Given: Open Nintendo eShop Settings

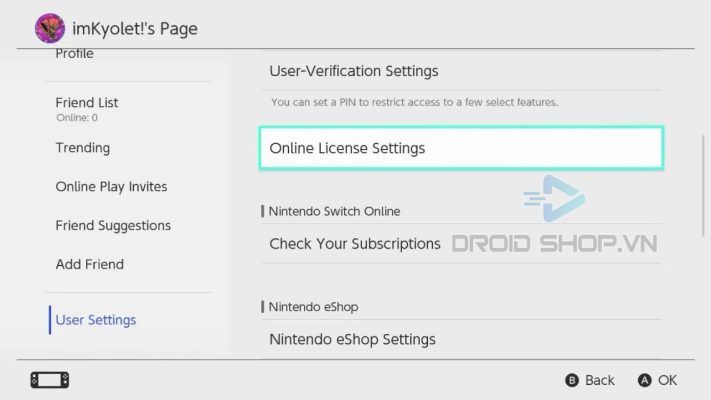Looking at the screenshot, I should (x=461, y=339).
